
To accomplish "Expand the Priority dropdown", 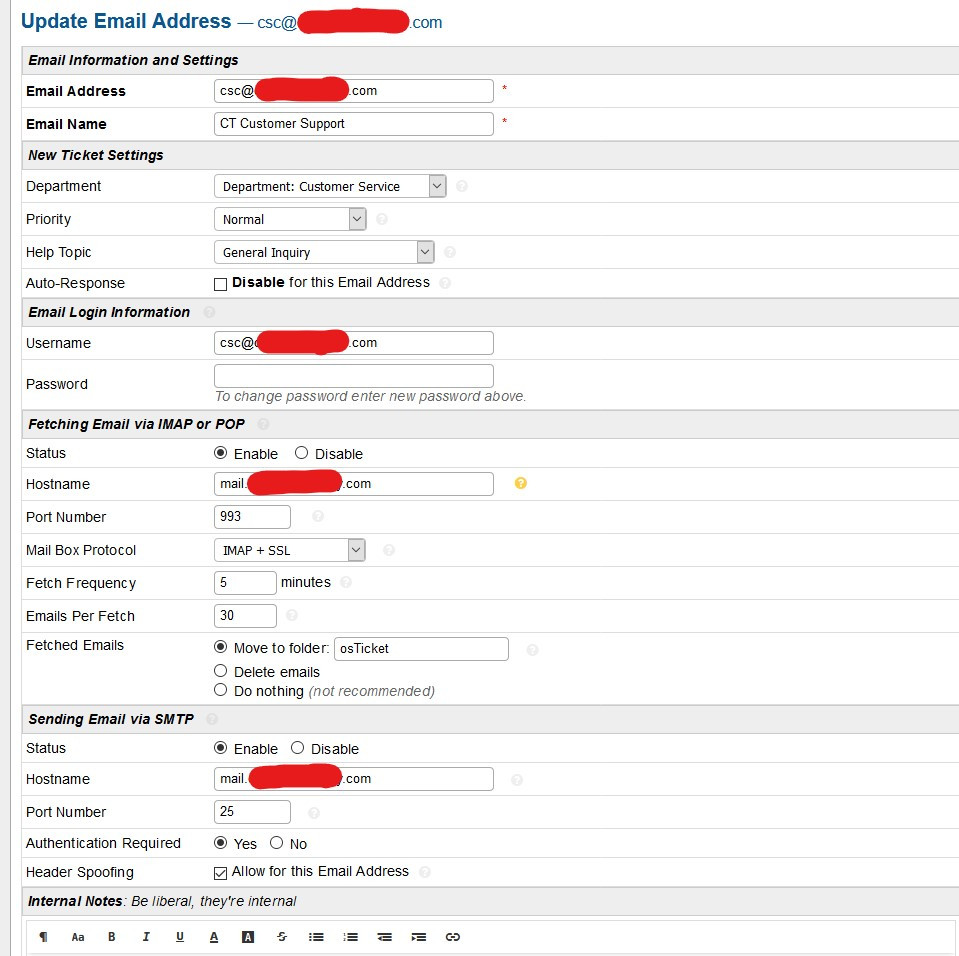I will pyautogui.click(x=290, y=219).
